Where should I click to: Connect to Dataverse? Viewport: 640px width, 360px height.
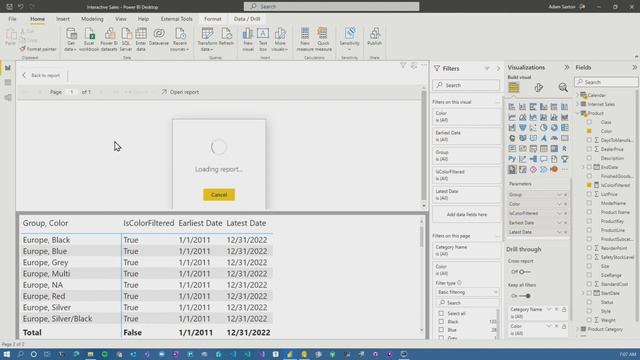(x=159, y=37)
